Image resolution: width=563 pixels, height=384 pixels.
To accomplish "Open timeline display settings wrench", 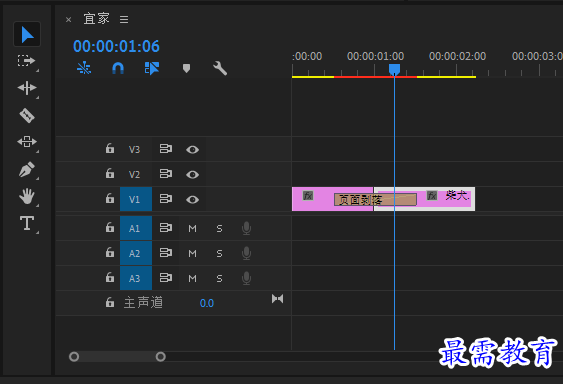I will click(x=220, y=68).
